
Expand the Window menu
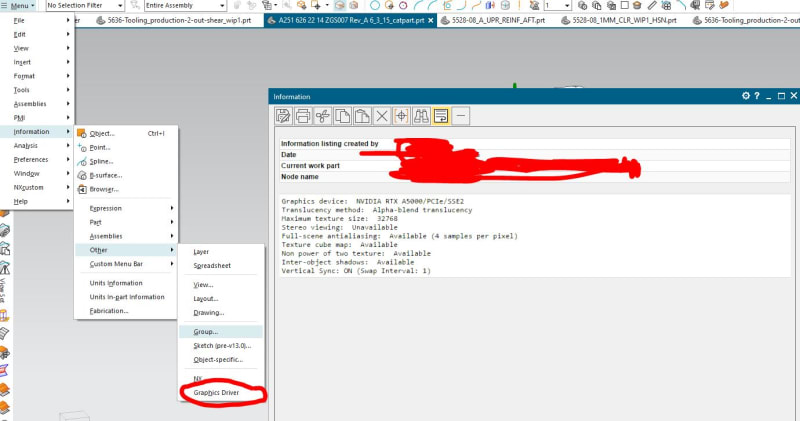(38, 174)
